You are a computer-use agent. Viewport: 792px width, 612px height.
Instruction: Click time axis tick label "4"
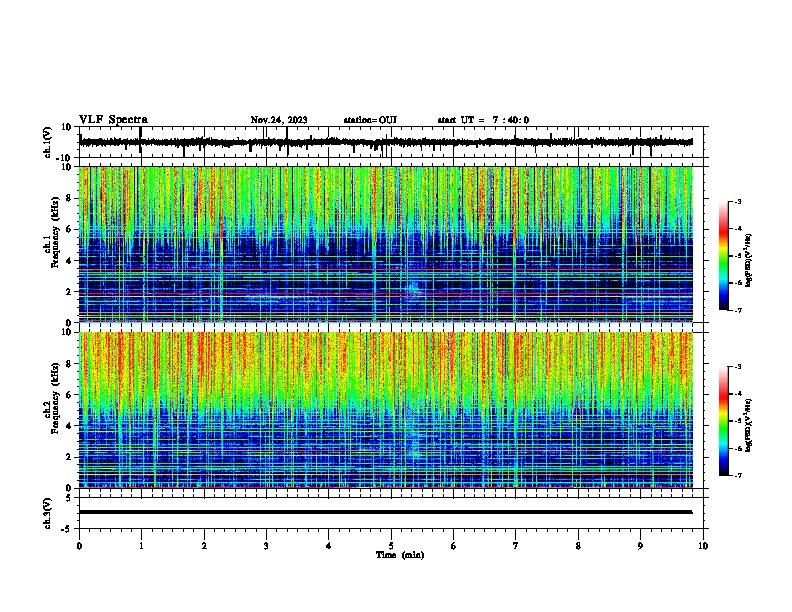pyautogui.click(x=329, y=546)
